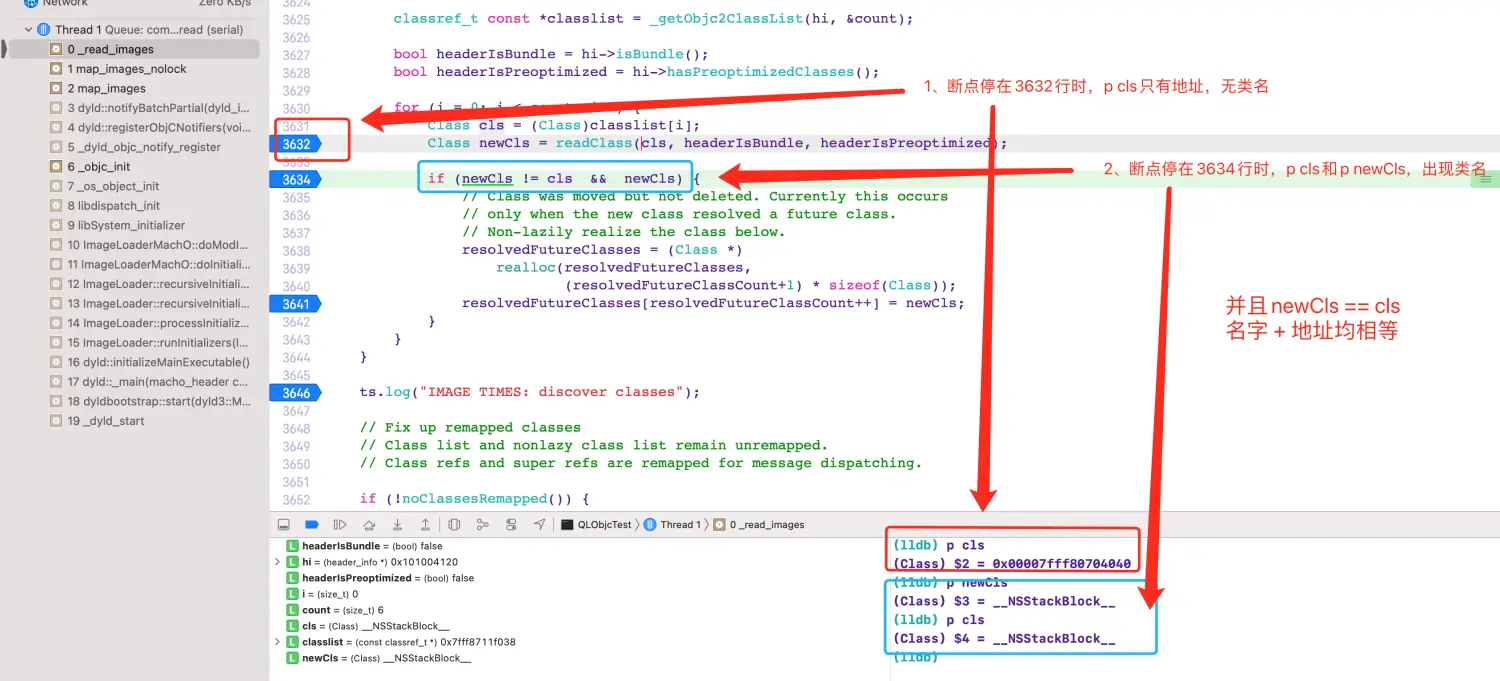Viewport: 1500px width, 681px height.
Task: Toggle breakpoint on line 3632
Action: [296, 144]
